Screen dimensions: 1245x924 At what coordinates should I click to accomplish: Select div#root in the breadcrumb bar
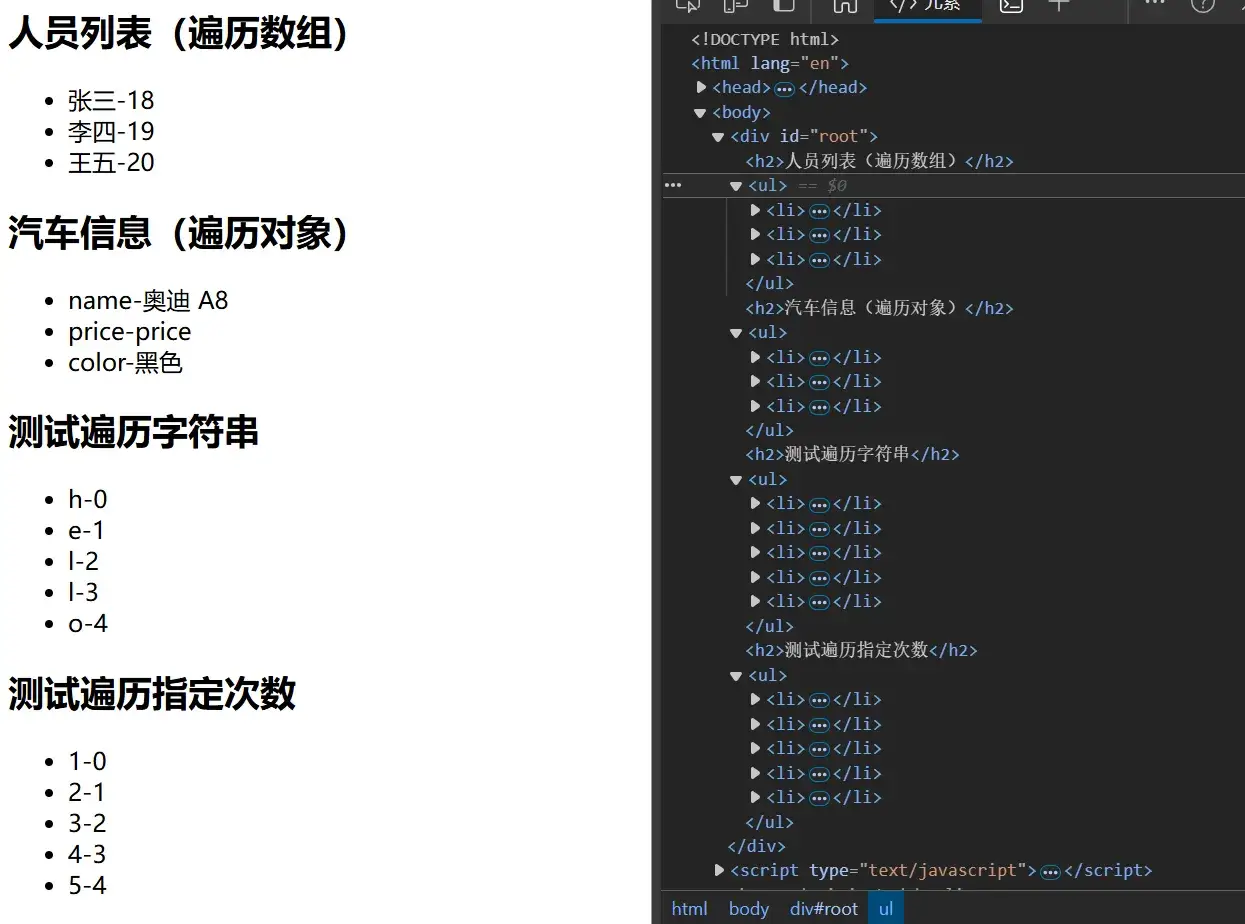(x=824, y=908)
